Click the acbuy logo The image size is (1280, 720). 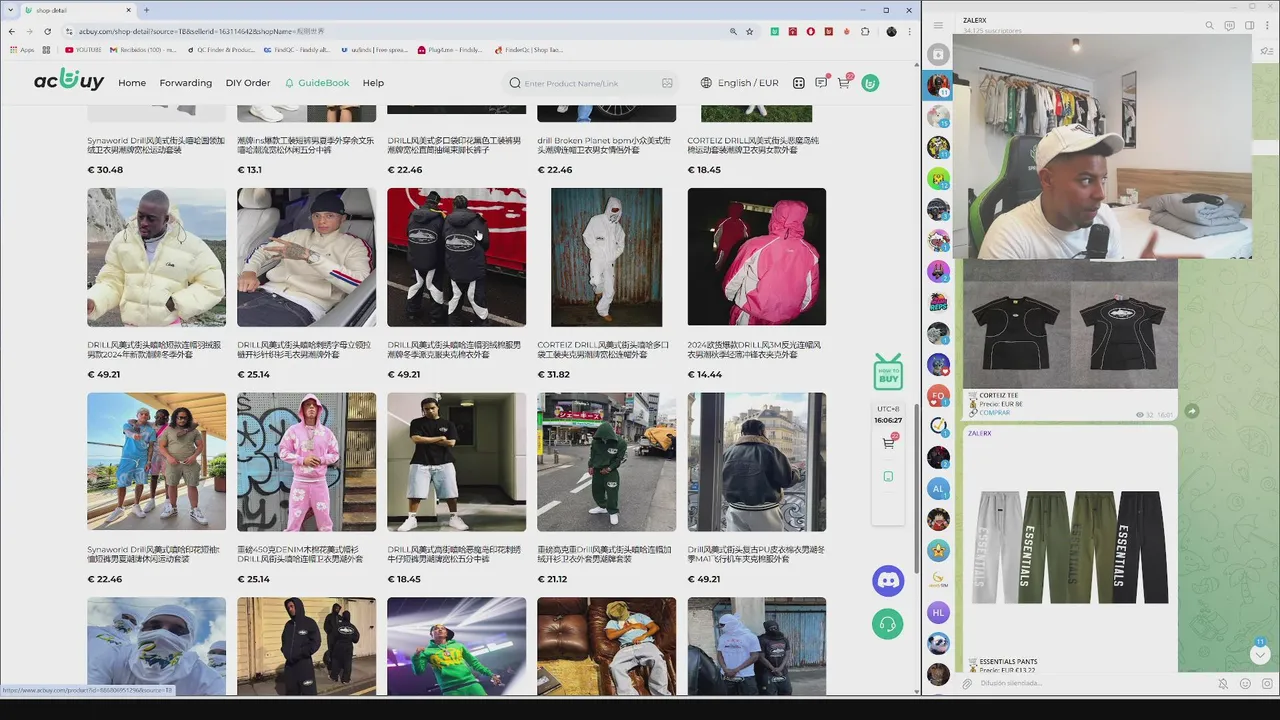pos(69,81)
